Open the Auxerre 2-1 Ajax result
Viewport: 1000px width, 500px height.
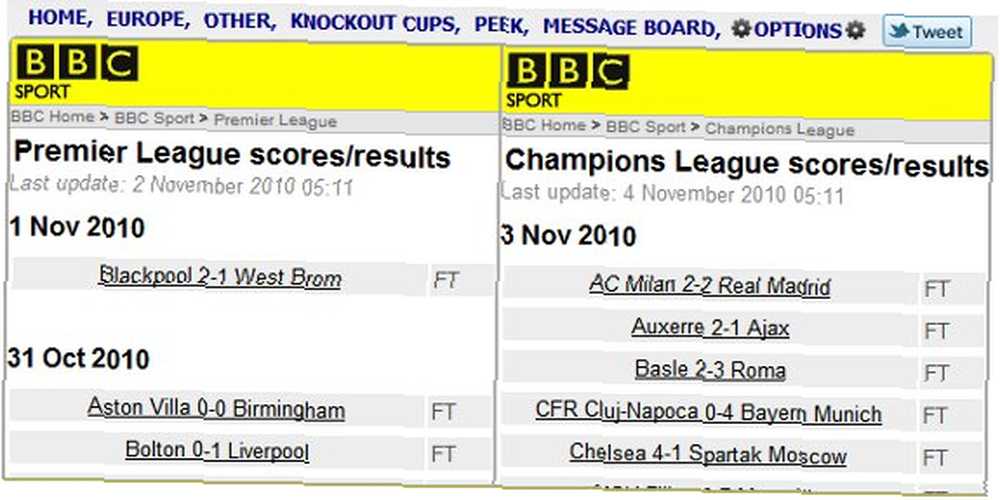(710, 328)
